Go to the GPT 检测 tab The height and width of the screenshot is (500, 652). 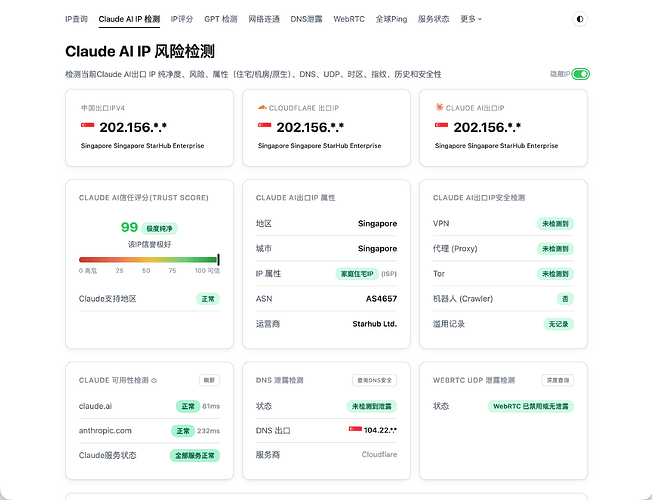(221, 19)
